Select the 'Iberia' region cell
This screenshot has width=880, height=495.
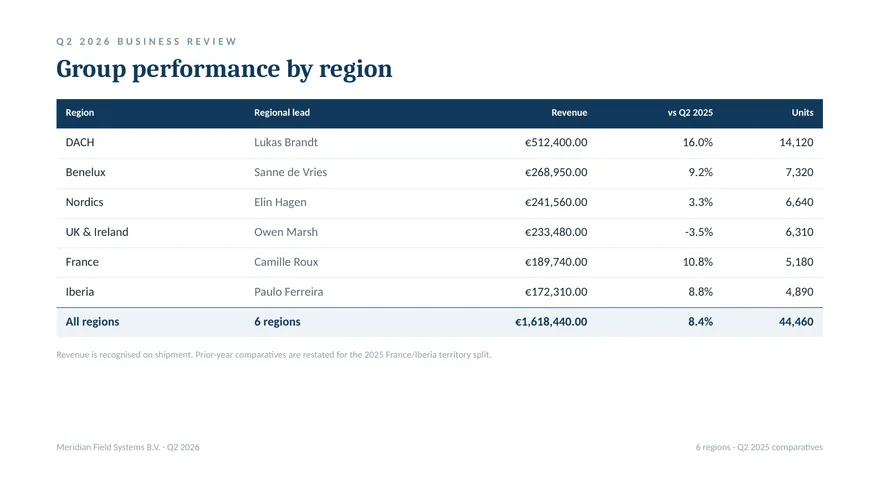click(x=80, y=292)
